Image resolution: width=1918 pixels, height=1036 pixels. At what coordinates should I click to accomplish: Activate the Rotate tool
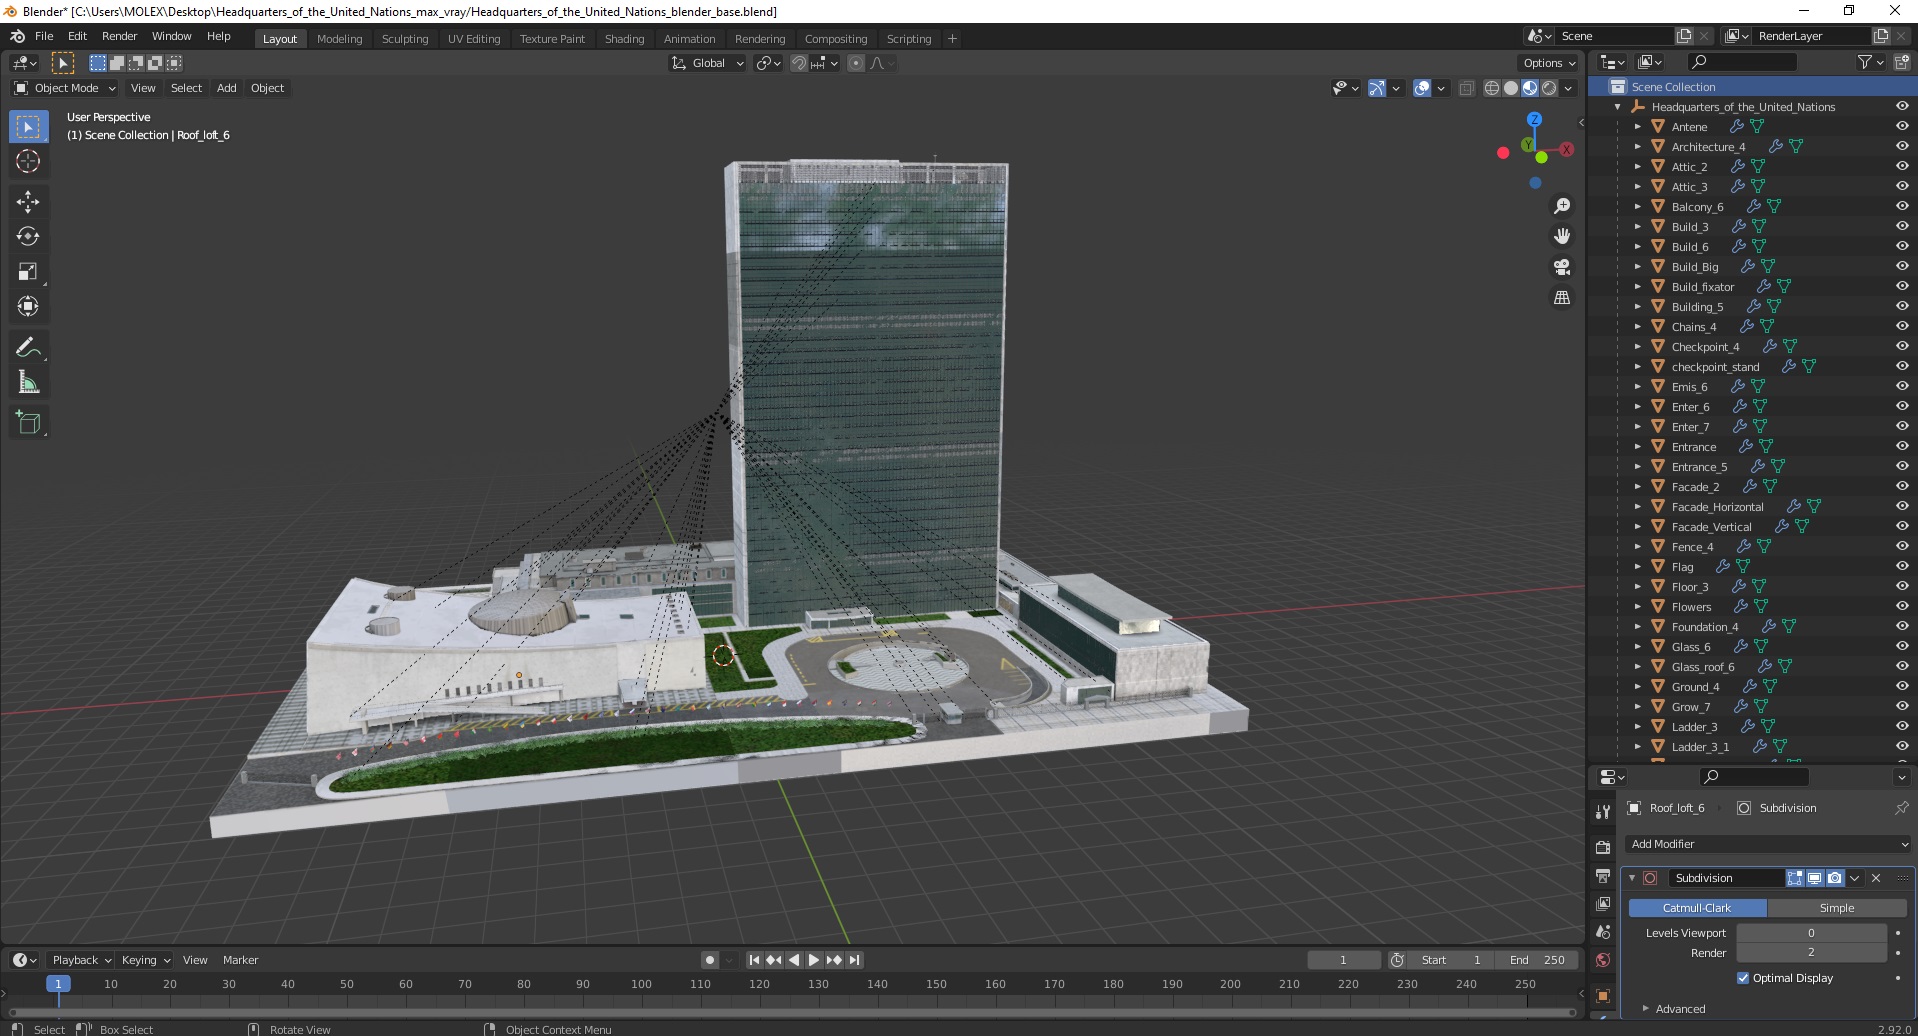(x=28, y=236)
